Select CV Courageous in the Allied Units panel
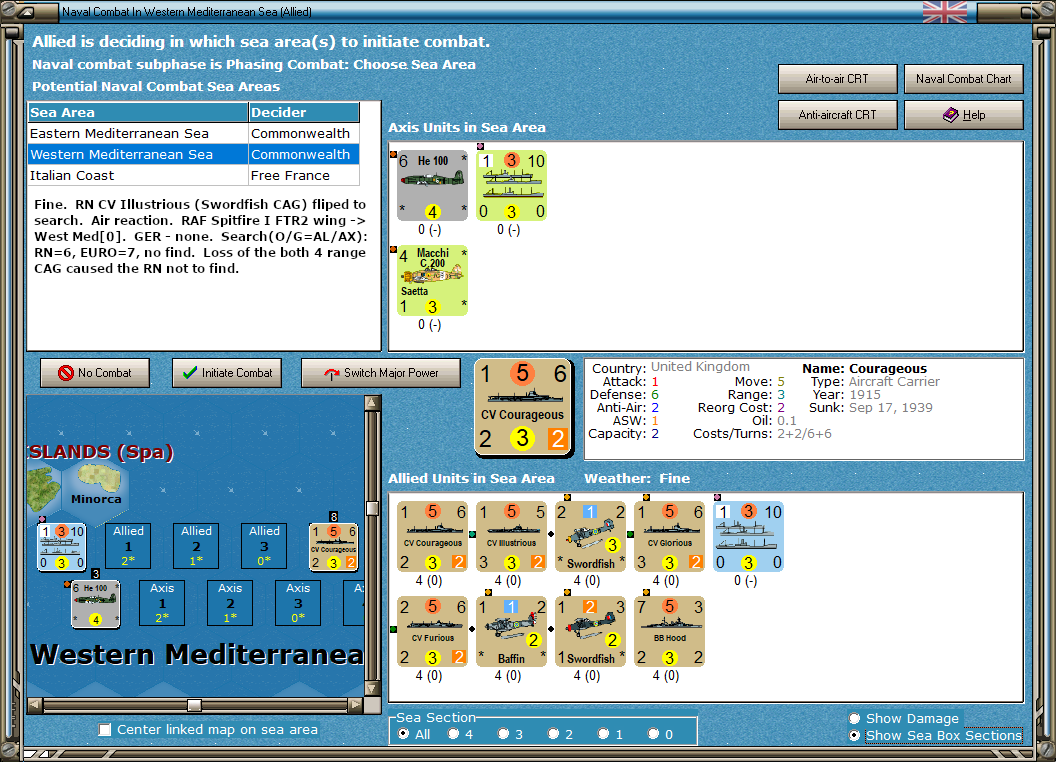The image size is (1056, 762). pos(432,536)
